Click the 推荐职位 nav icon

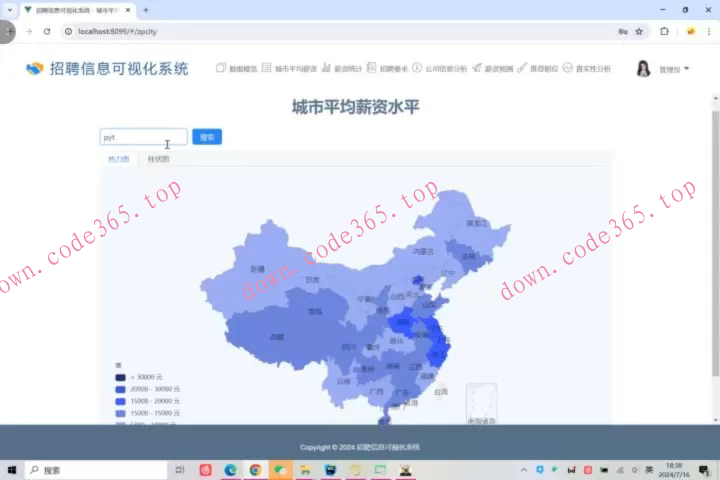click(x=522, y=68)
